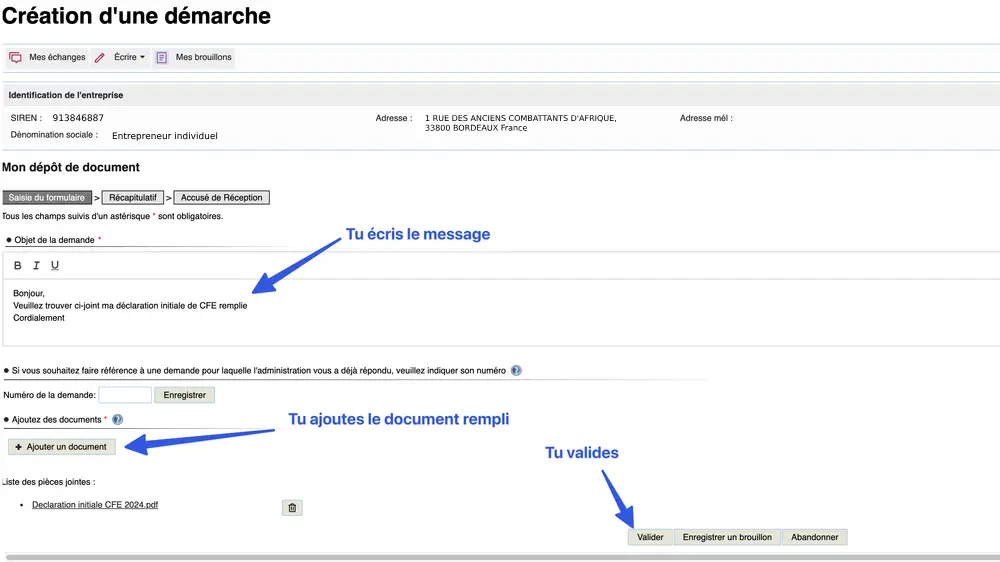Open Mes échanges tab
The width and height of the screenshot is (1000, 562).
click(47, 57)
